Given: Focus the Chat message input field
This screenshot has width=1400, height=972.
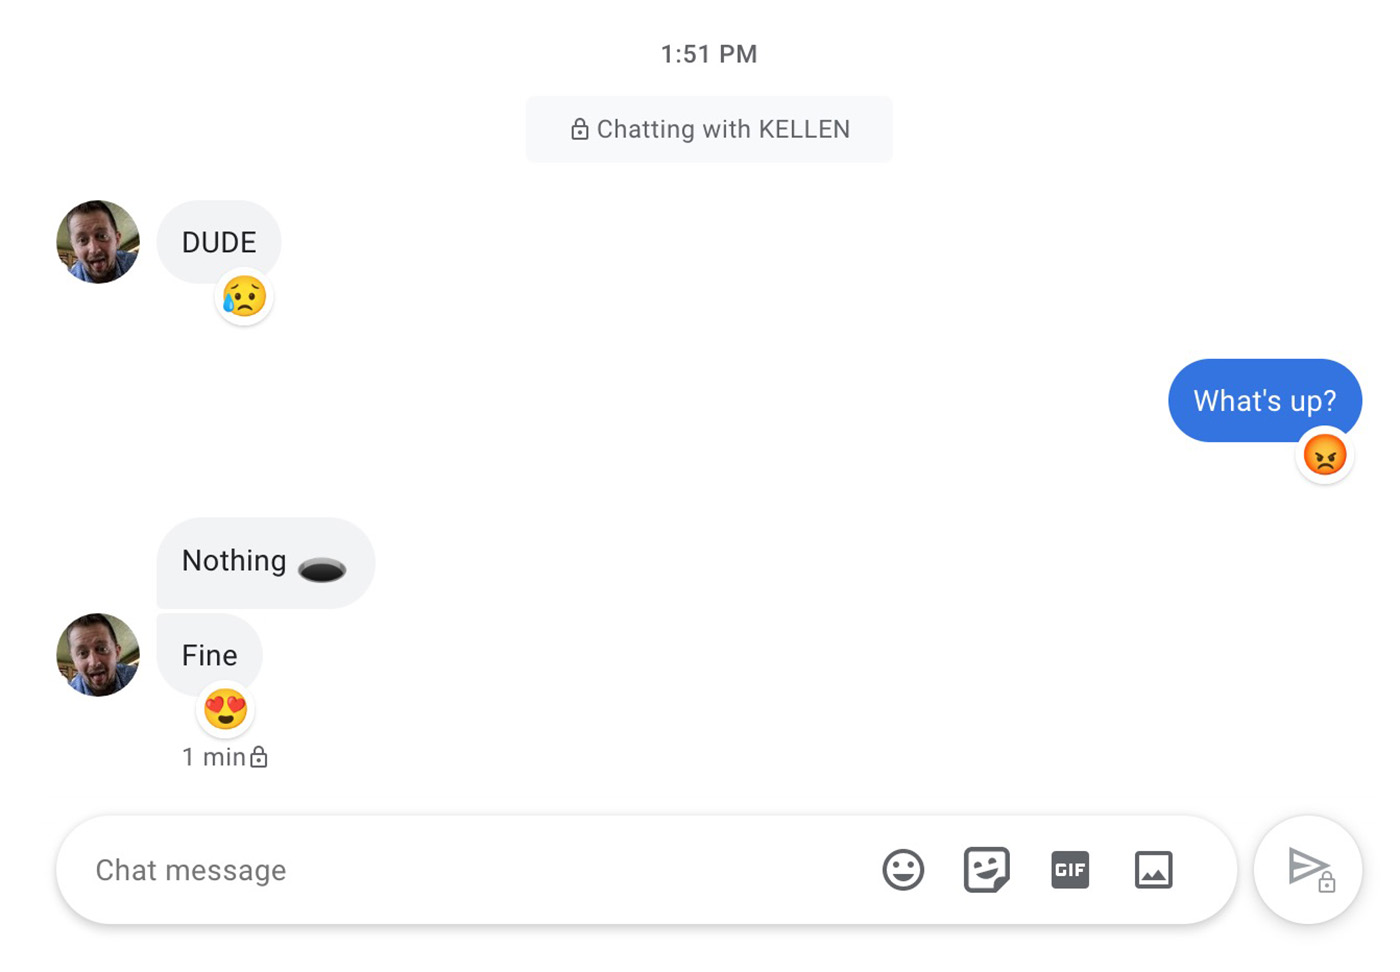Looking at the screenshot, I should coord(450,870).
